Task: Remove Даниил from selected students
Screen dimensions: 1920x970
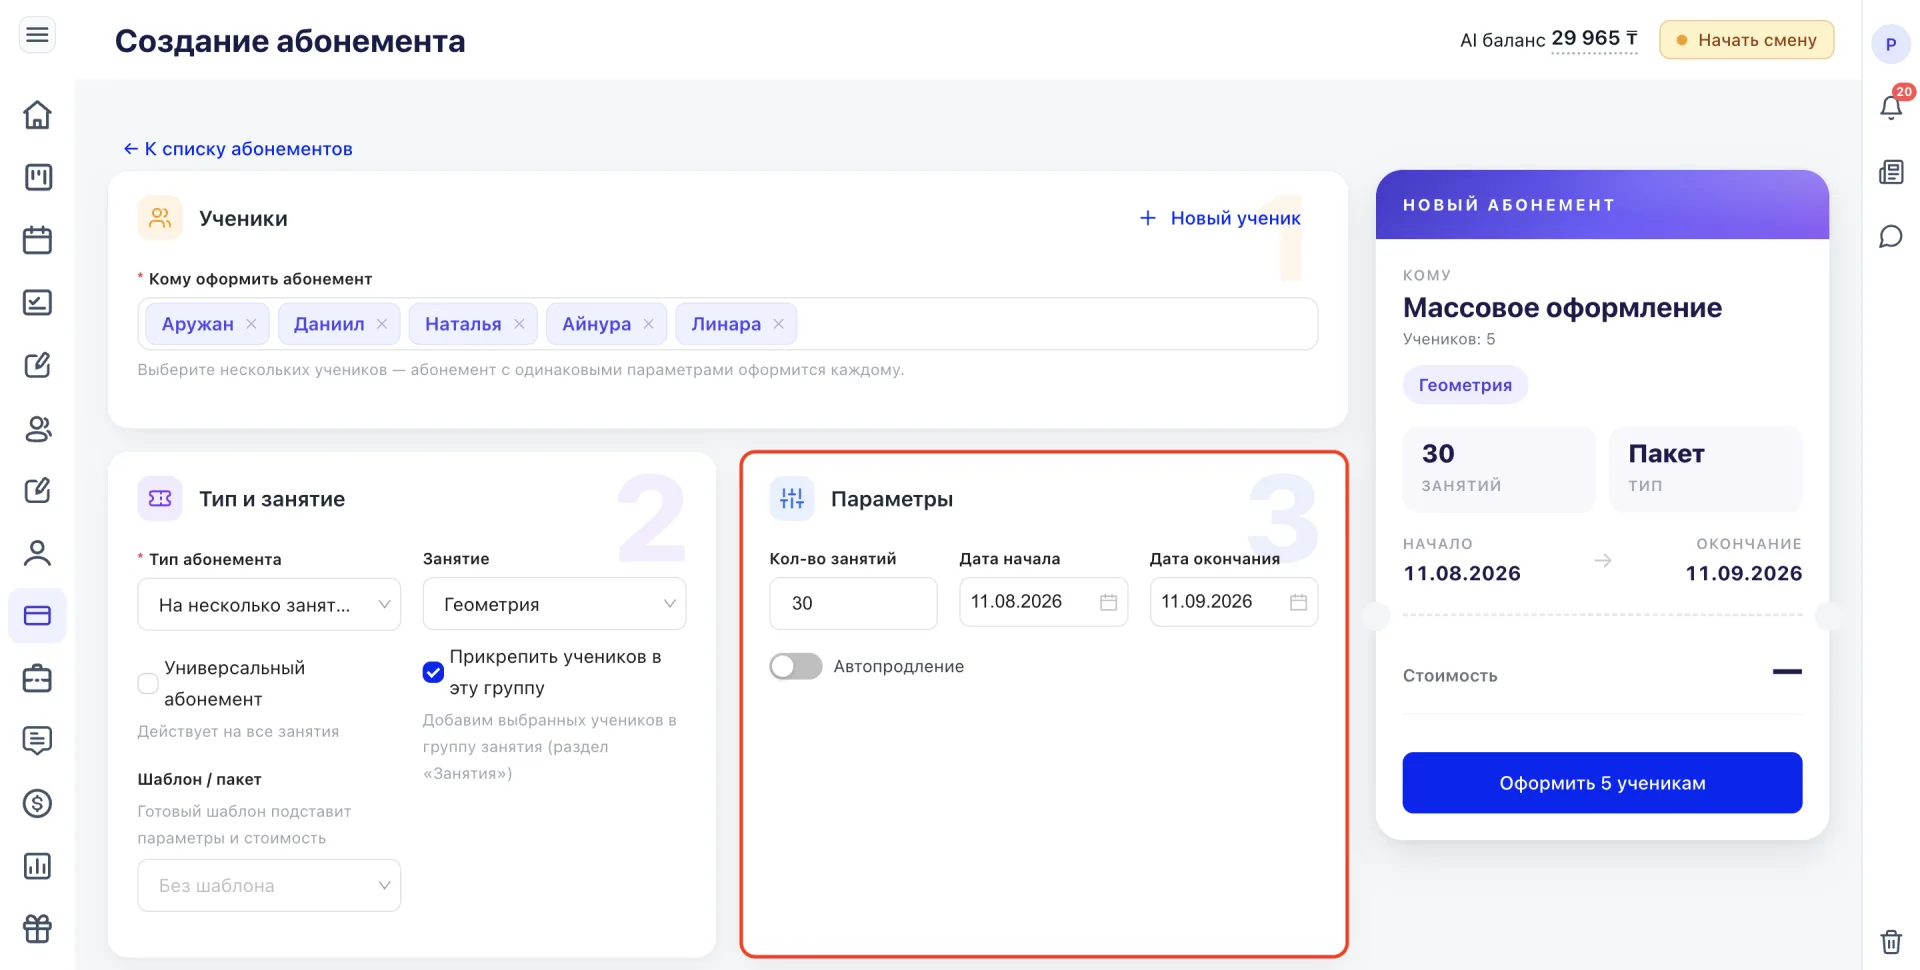Action: coord(382,324)
